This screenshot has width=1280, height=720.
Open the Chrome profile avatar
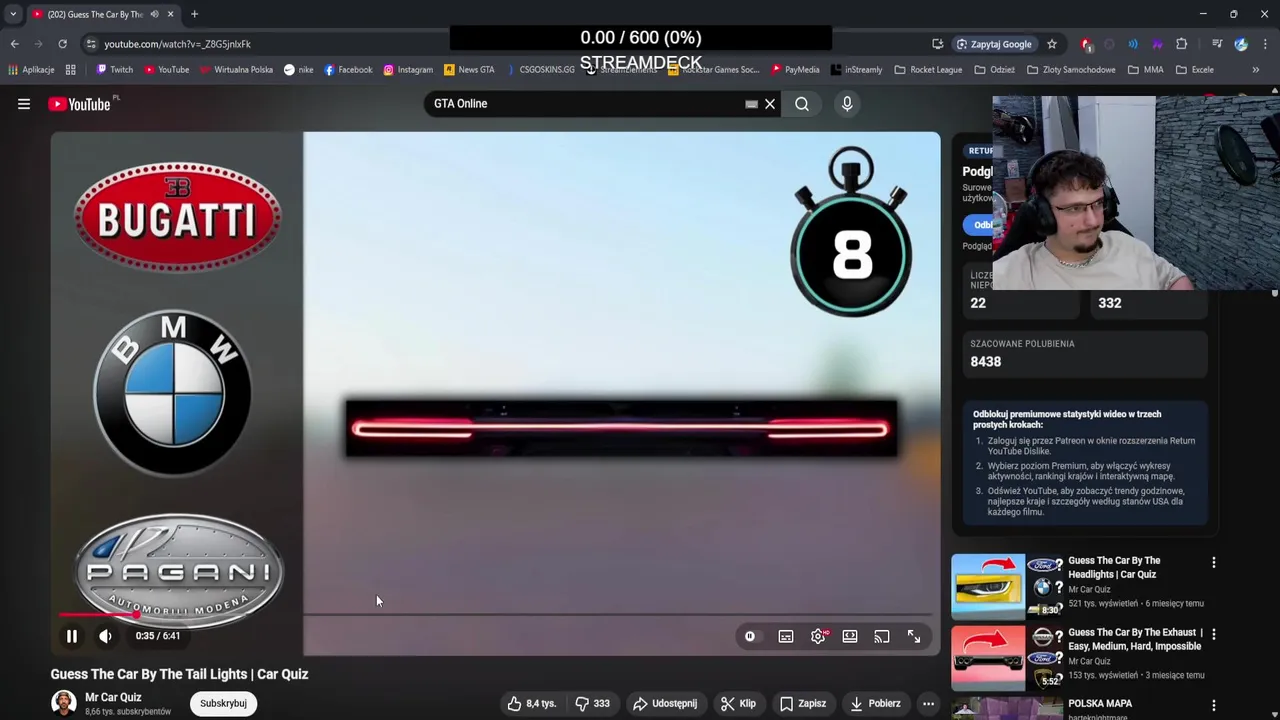1241,44
